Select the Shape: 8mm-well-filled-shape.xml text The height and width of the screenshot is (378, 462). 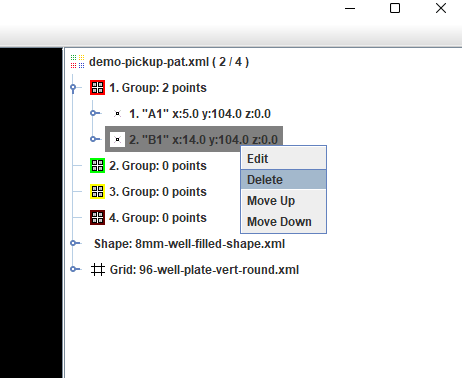[189, 244]
